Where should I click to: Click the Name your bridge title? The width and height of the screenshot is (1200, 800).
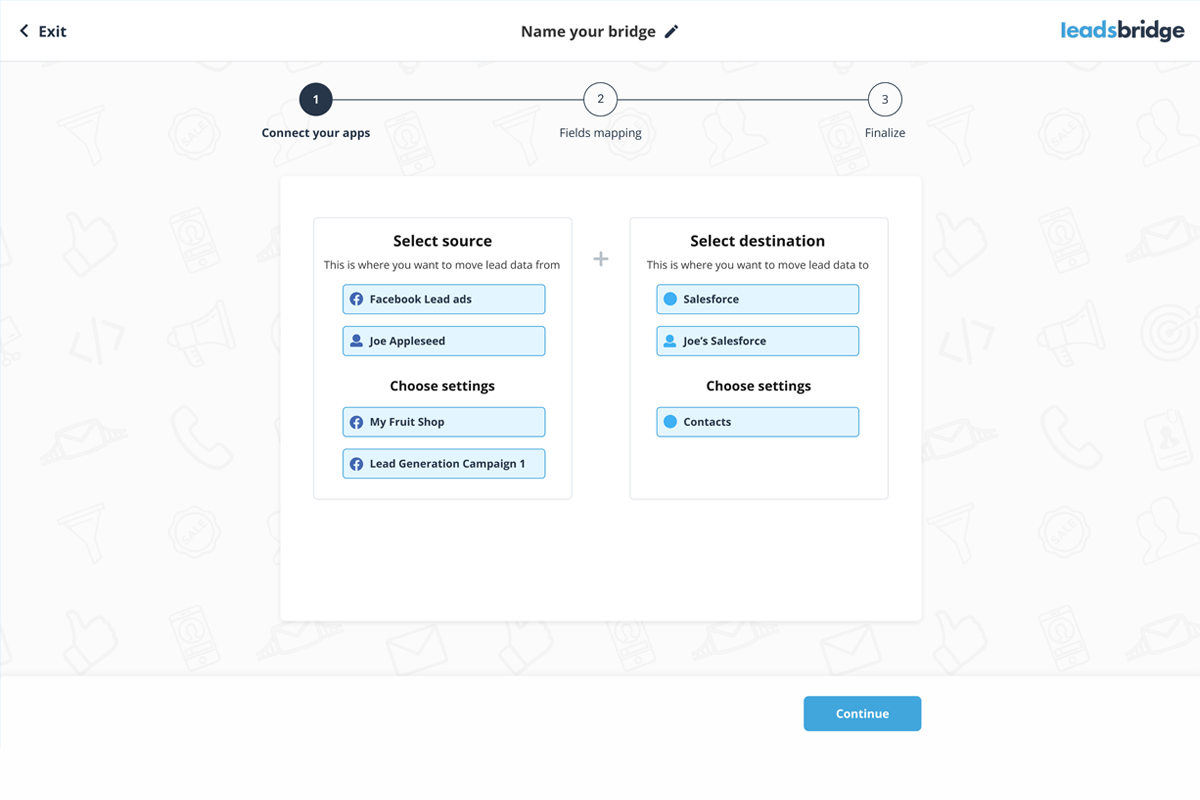pyautogui.click(x=588, y=31)
